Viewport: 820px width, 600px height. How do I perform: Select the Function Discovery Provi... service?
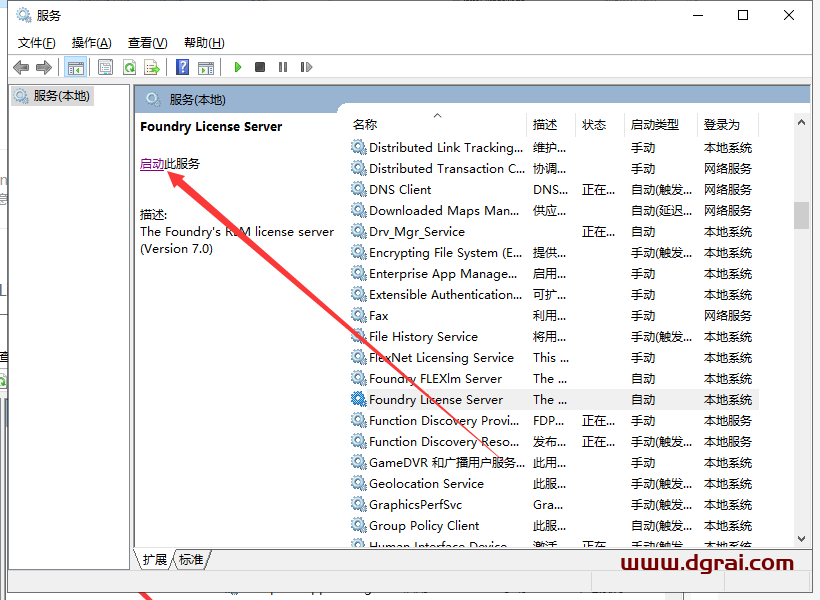(553, 421)
